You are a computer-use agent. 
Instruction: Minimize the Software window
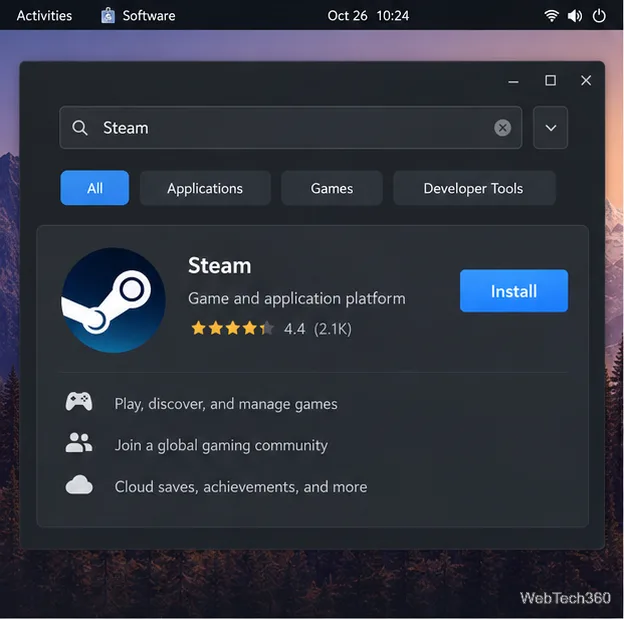[x=513, y=81]
